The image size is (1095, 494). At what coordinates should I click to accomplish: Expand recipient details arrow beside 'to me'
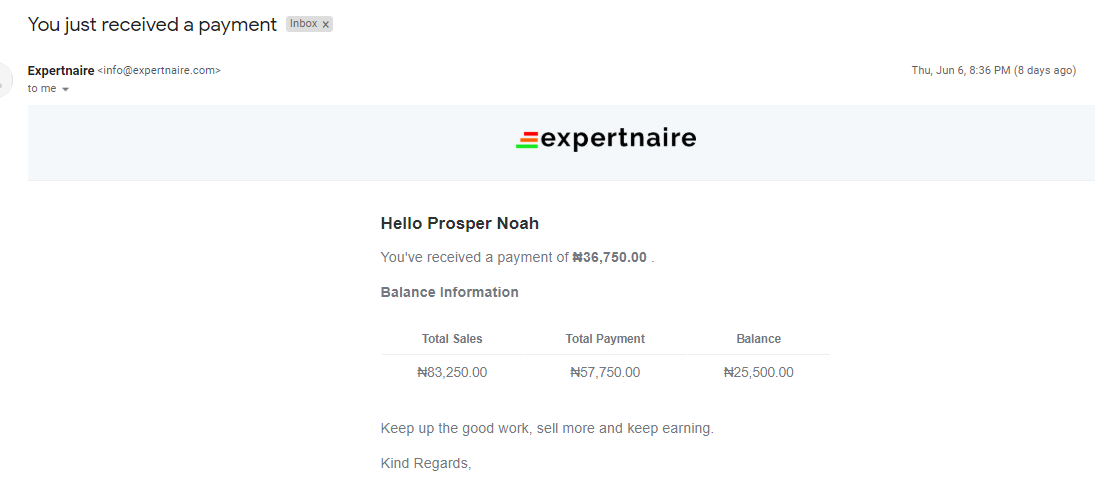click(x=66, y=89)
